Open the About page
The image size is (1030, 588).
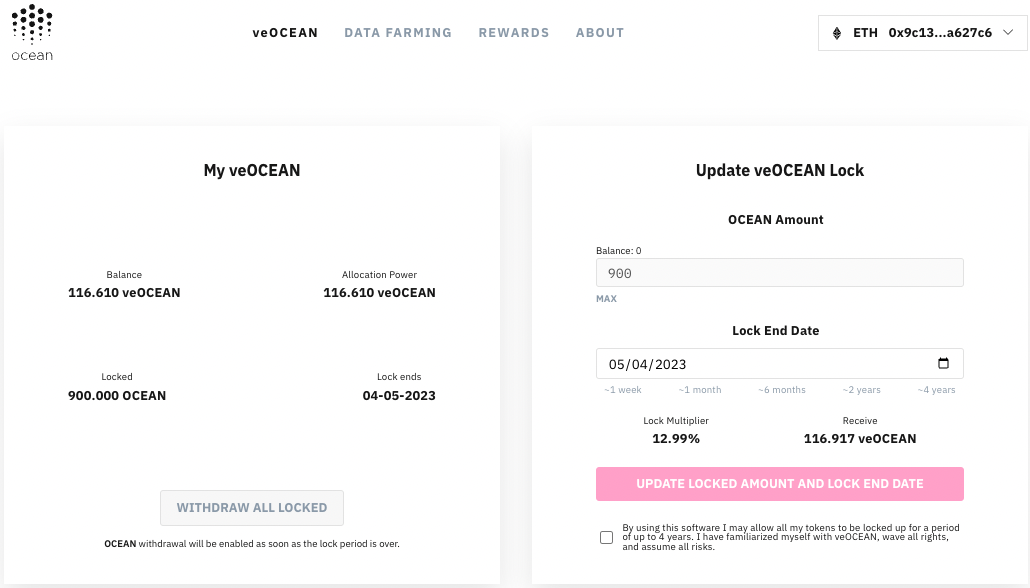600,33
